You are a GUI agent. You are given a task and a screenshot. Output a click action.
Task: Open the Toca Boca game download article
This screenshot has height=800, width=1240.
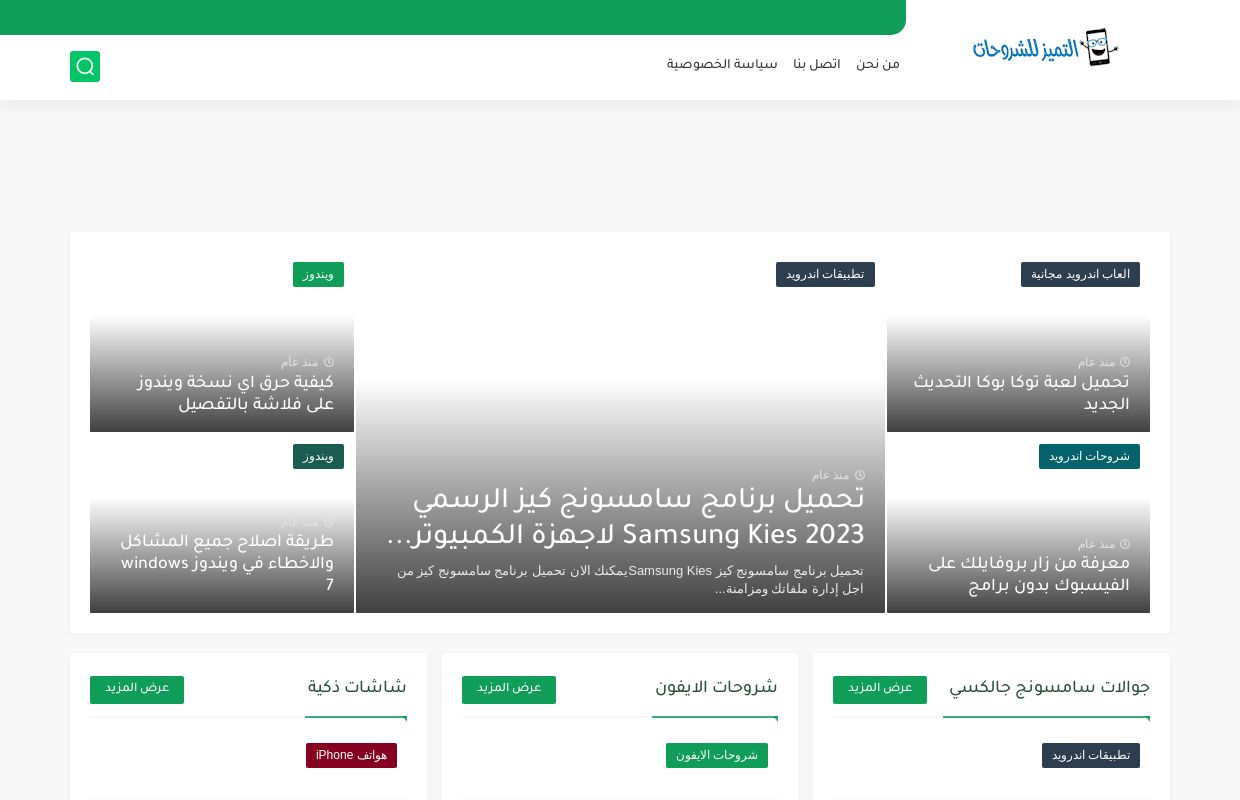[x=1021, y=393]
